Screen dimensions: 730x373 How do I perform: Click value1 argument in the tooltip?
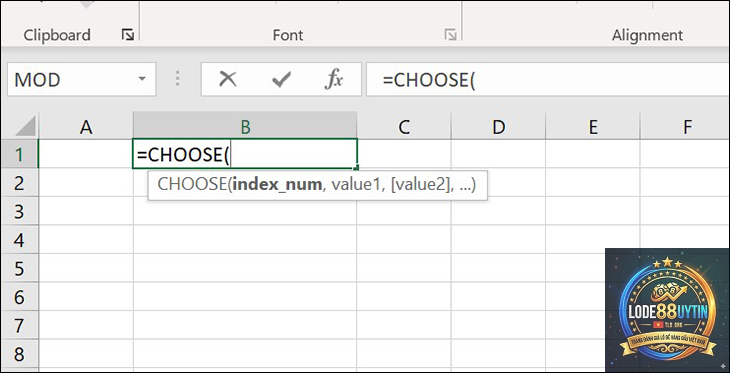(x=356, y=184)
